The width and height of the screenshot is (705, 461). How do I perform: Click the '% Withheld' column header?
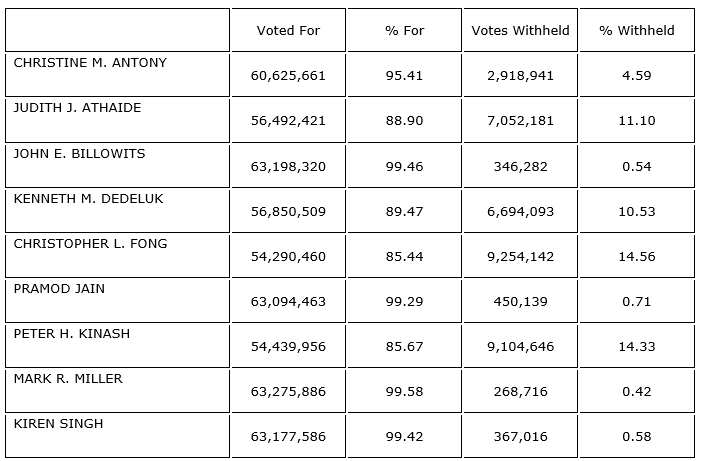636,30
